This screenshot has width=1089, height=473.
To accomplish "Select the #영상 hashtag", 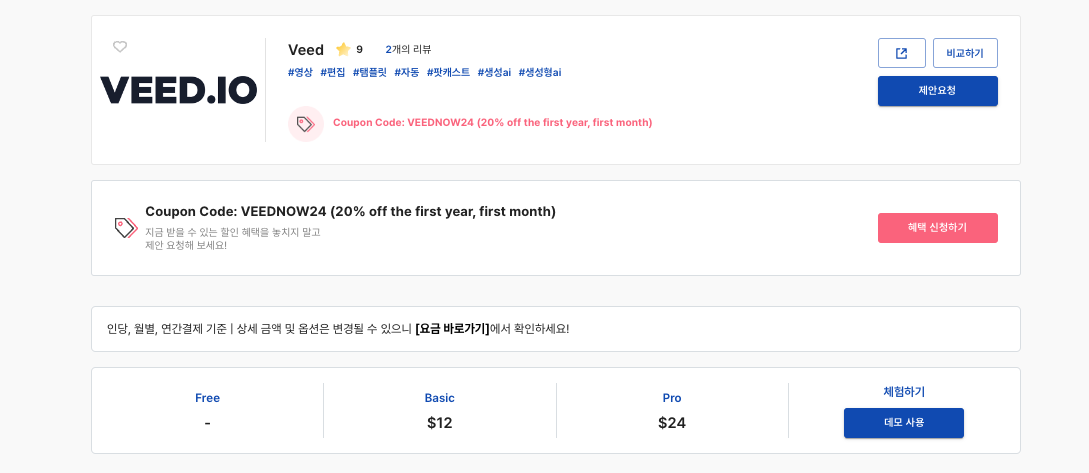I will (x=300, y=72).
